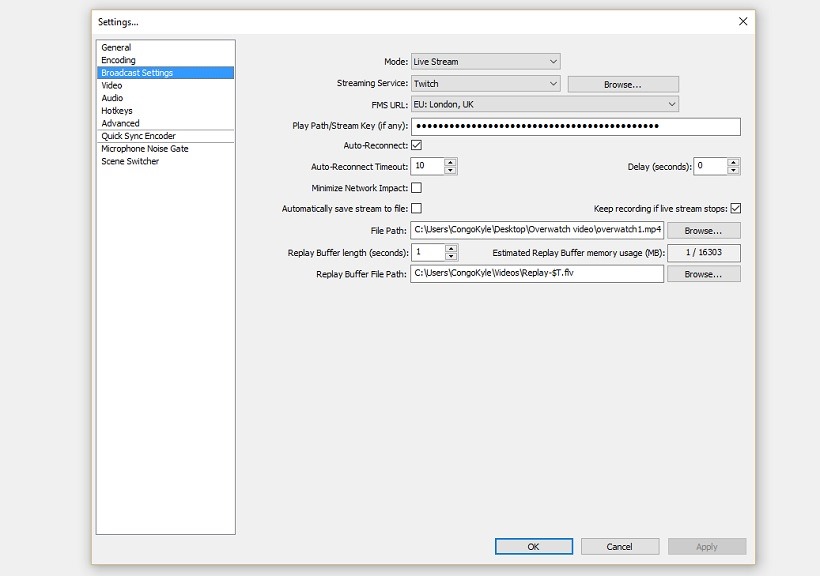Image resolution: width=820 pixels, height=576 pixels.
Task: Click the Play Path/Stream Key field
Action: (575, 126)
